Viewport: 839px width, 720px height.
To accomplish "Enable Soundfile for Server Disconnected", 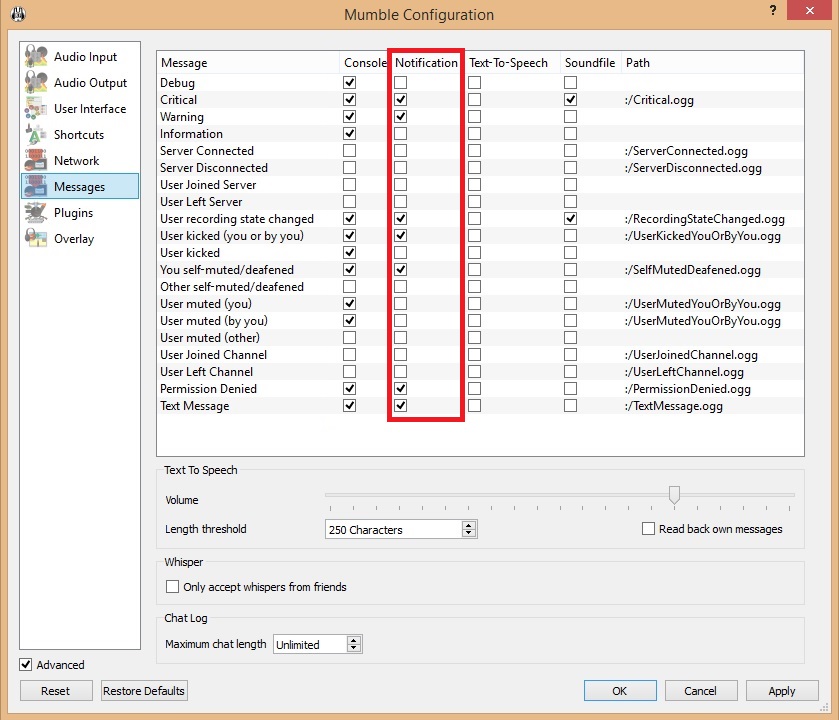I will tap(570, 167).
